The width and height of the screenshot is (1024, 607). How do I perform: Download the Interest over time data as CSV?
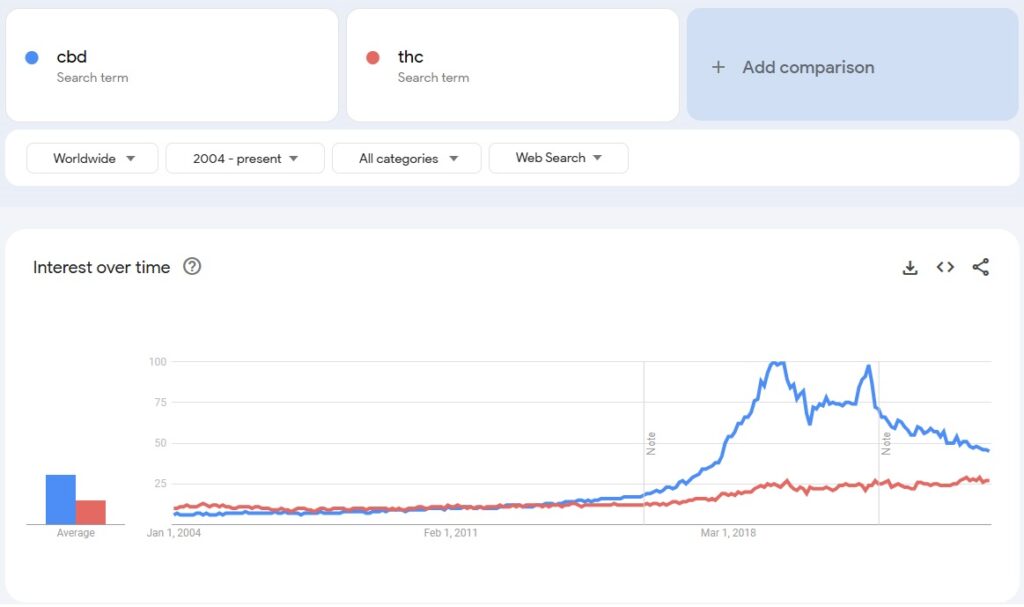click(910, 267)
